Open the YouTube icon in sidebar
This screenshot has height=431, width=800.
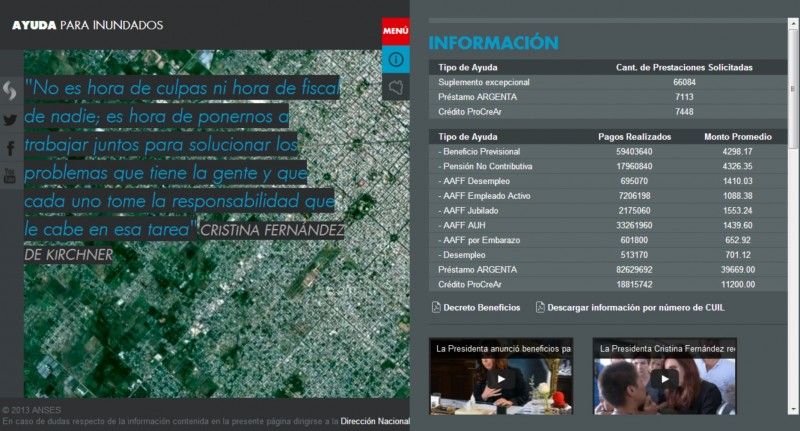(x=10, y=176)
